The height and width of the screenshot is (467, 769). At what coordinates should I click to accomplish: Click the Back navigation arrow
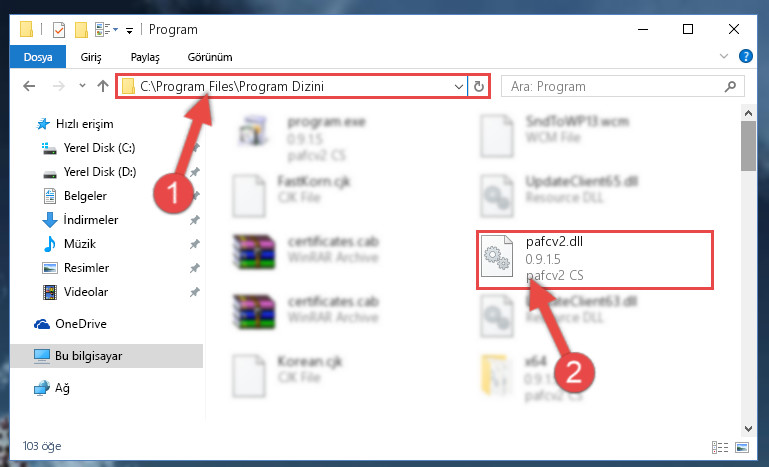[x=29, y=86]
